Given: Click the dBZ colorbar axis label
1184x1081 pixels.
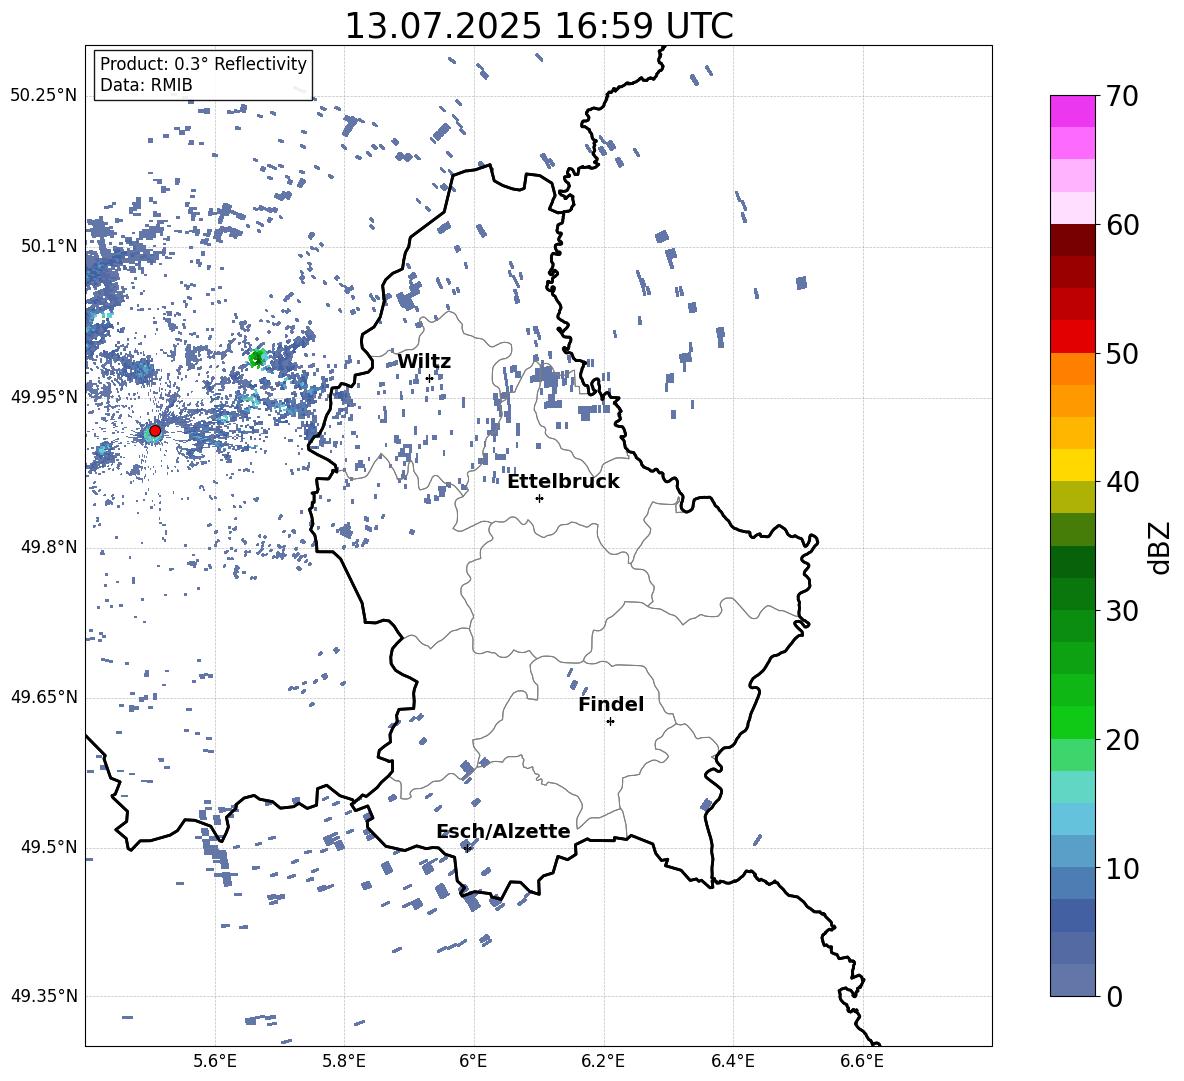Looking at the screenshot, I should pos(1161,547).
